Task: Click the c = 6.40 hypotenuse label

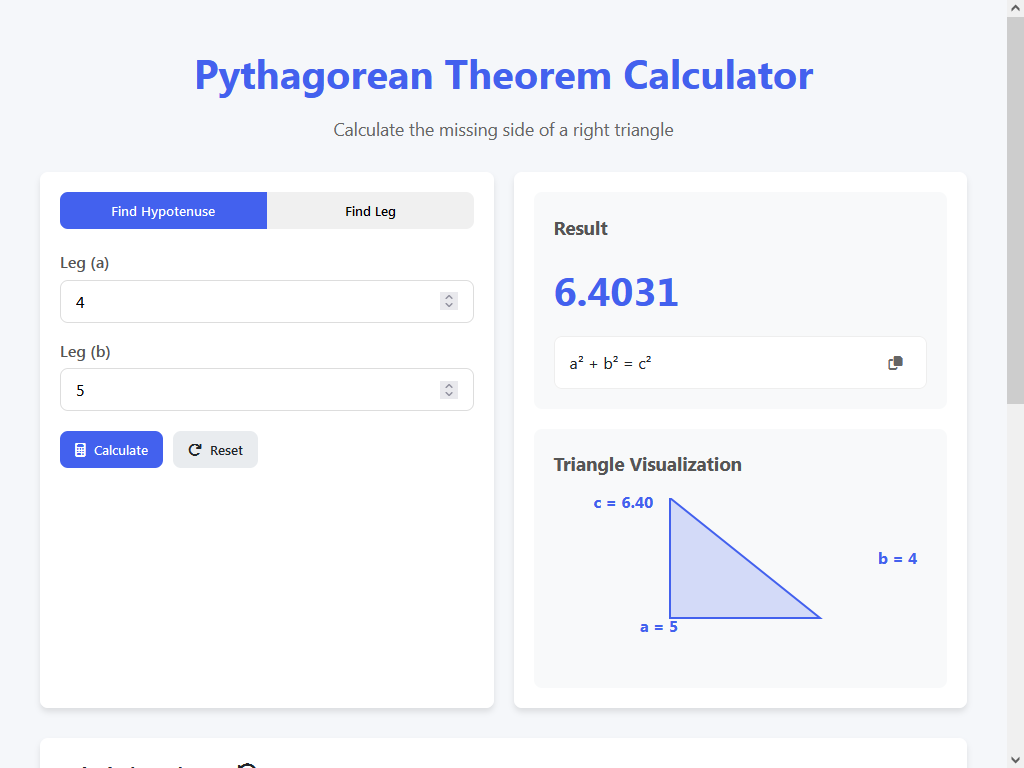Action: point(623,503)
